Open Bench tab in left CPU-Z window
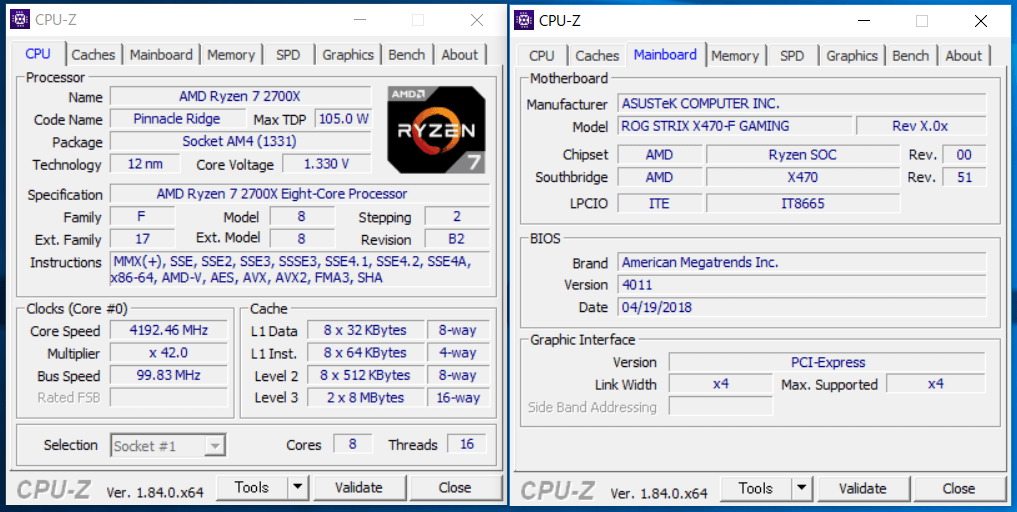Screen dimensions: 1017x512 (407, 55)
